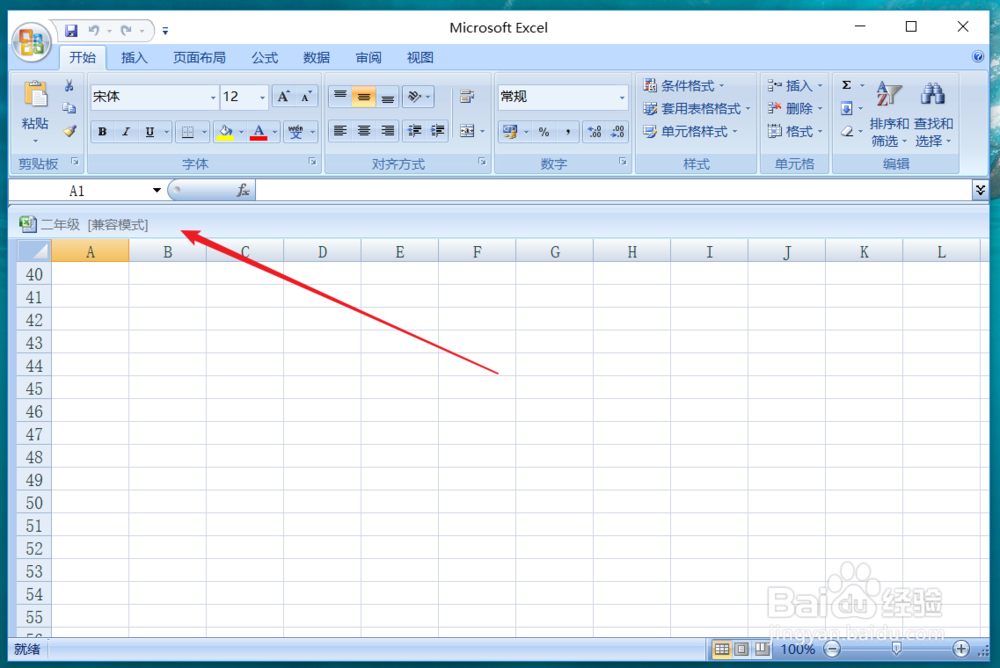Viewport: 1000px width, 668px height.
Task: Select column A header
Action: point(90,252)
